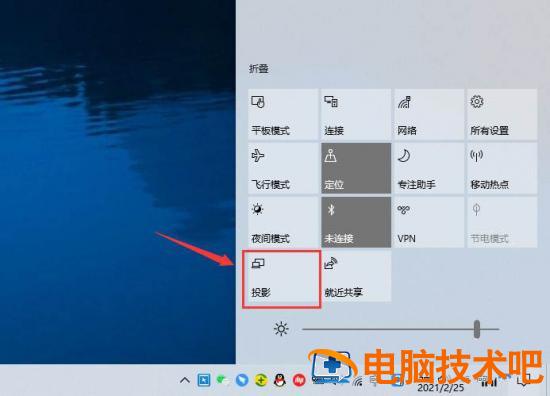This screenshot has width=550, height=396.
Task: Turn on 夜间模式 night light tile
Action: click(283, 222)
